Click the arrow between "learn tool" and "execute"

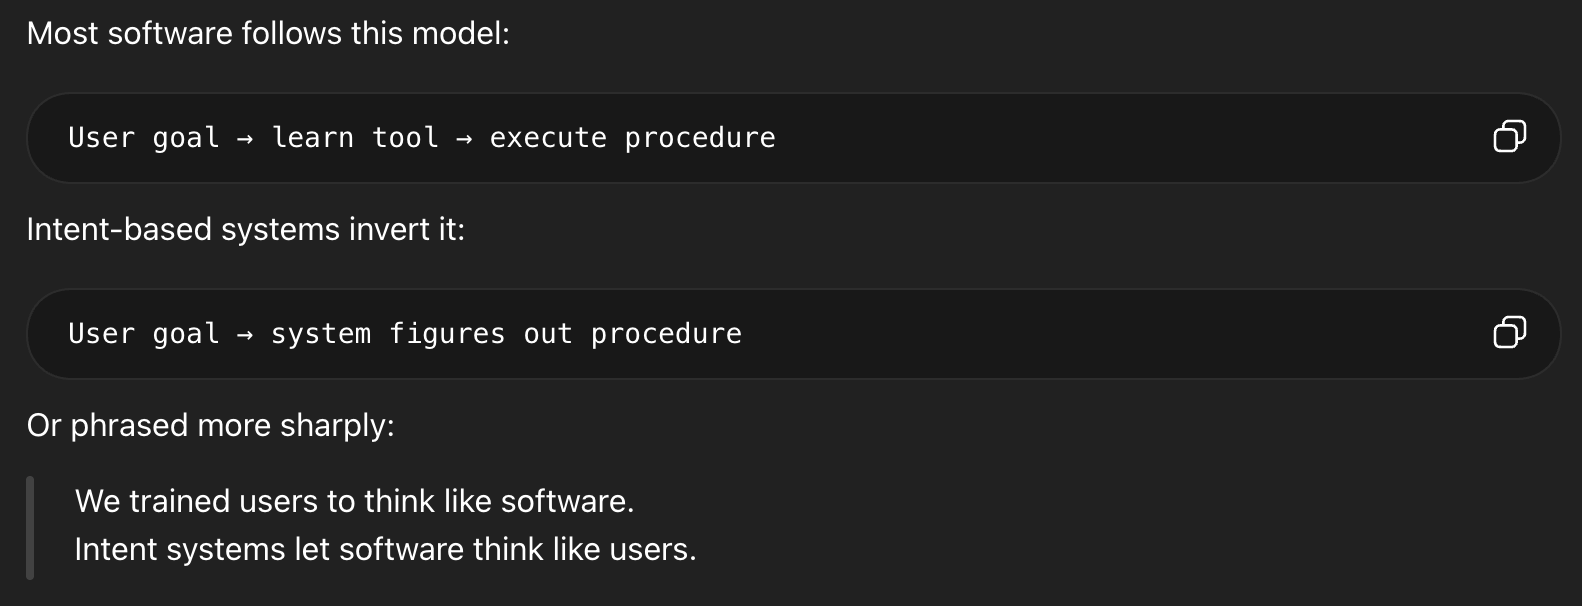tap(464, 139)
